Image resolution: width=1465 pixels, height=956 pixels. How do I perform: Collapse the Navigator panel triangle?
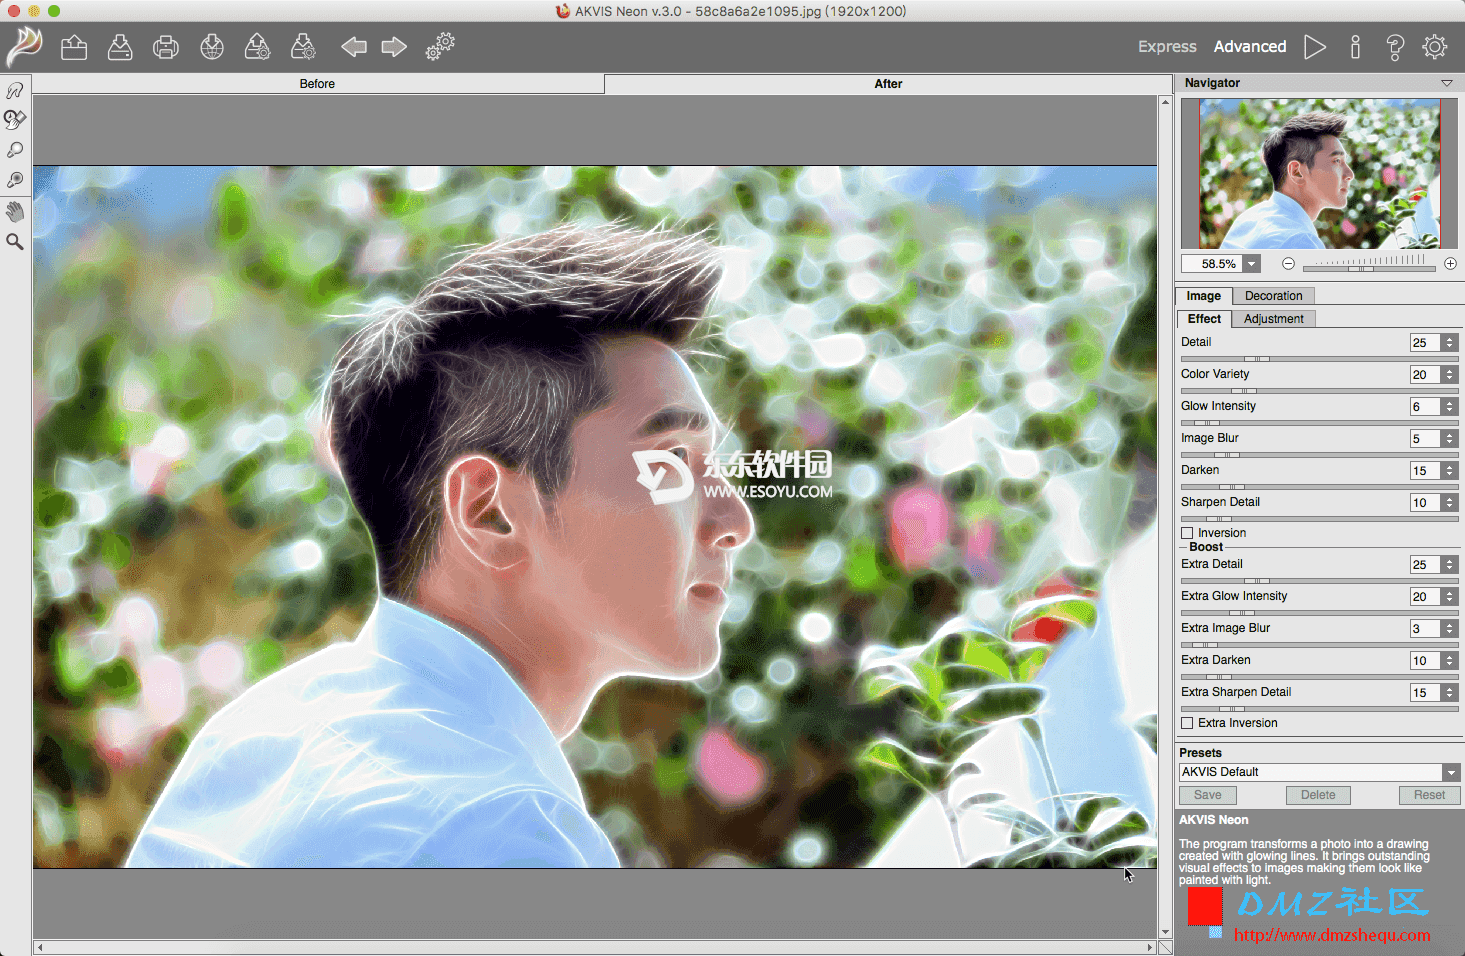pos(1447,83)
